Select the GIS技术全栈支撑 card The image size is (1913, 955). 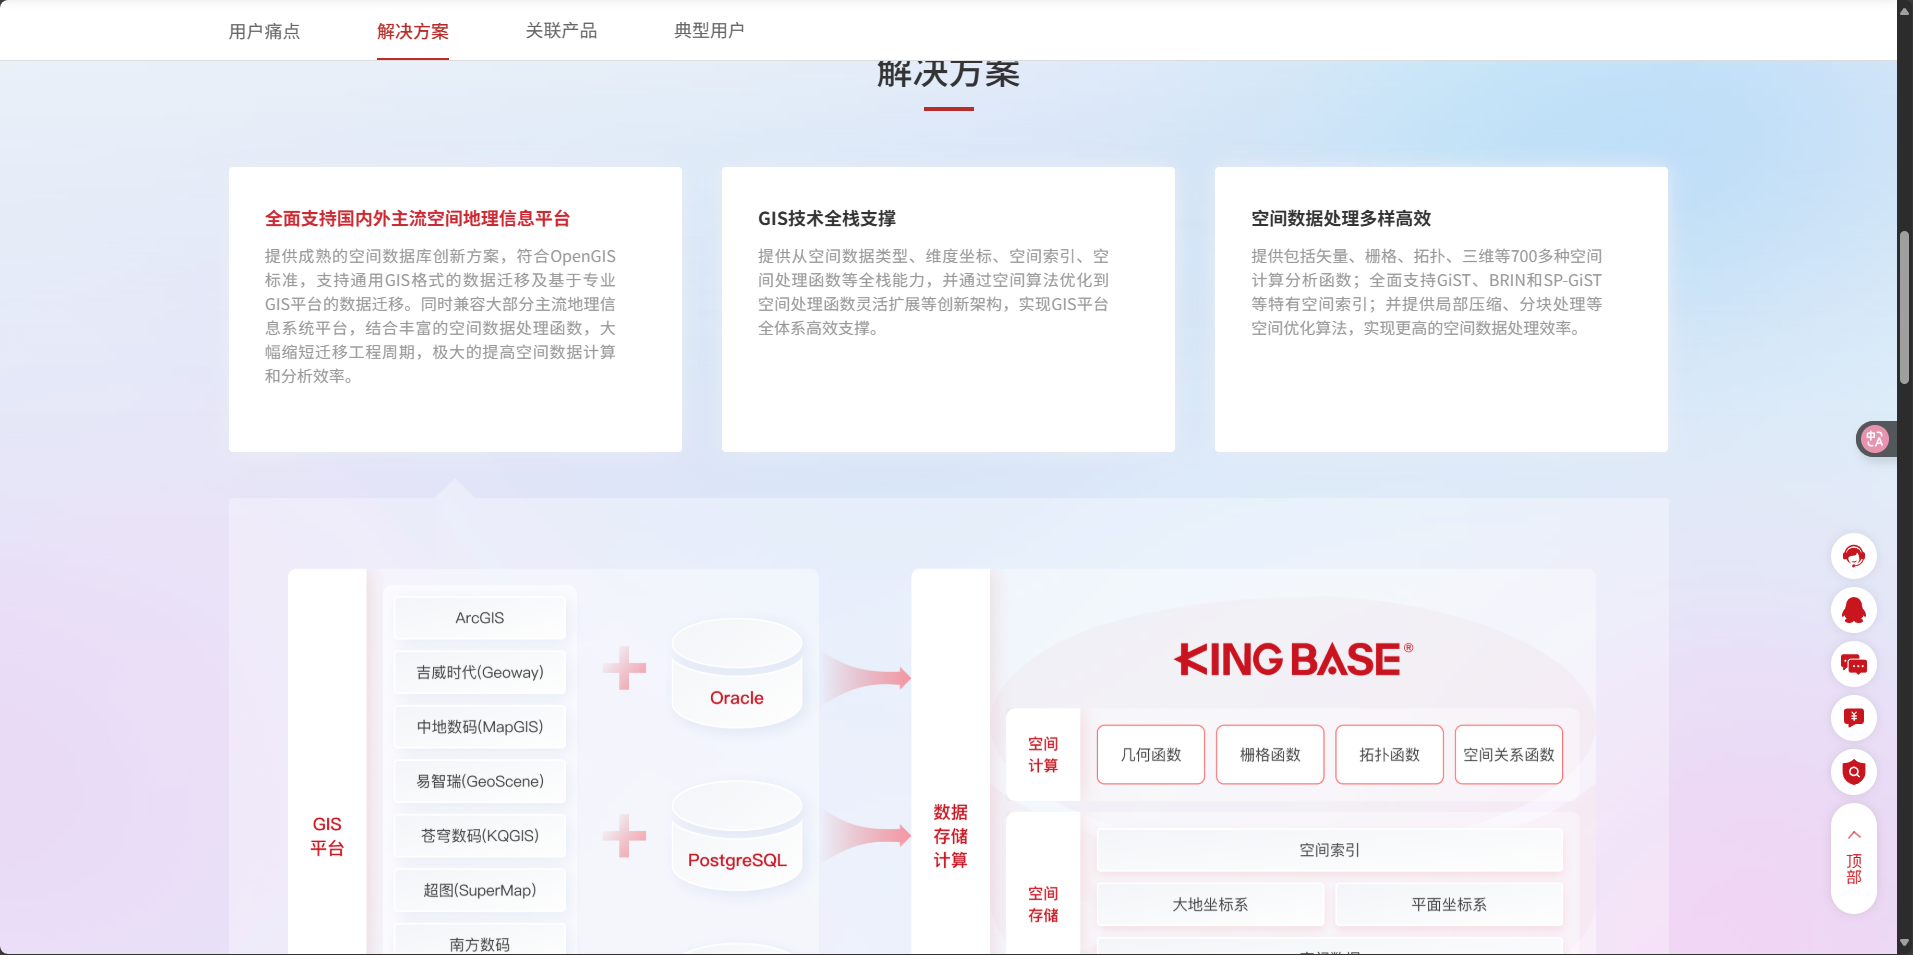point(948,309)
